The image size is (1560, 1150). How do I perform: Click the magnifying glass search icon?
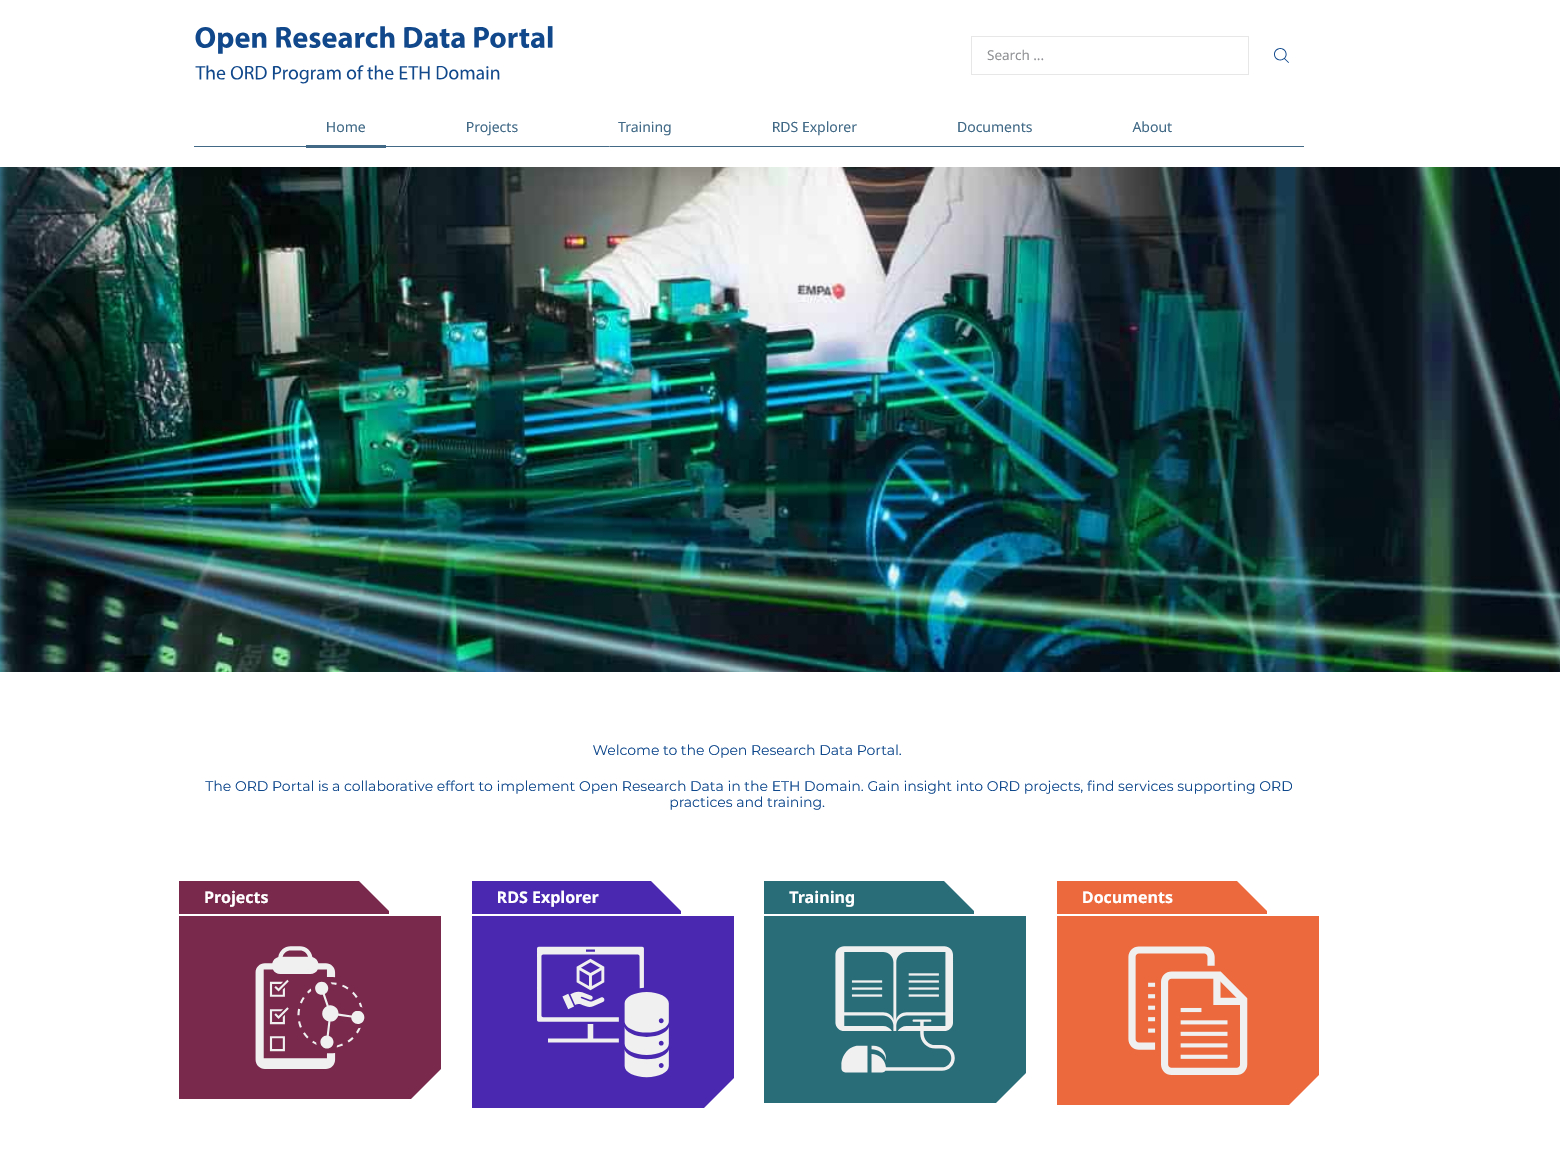tap(1281, 55)
